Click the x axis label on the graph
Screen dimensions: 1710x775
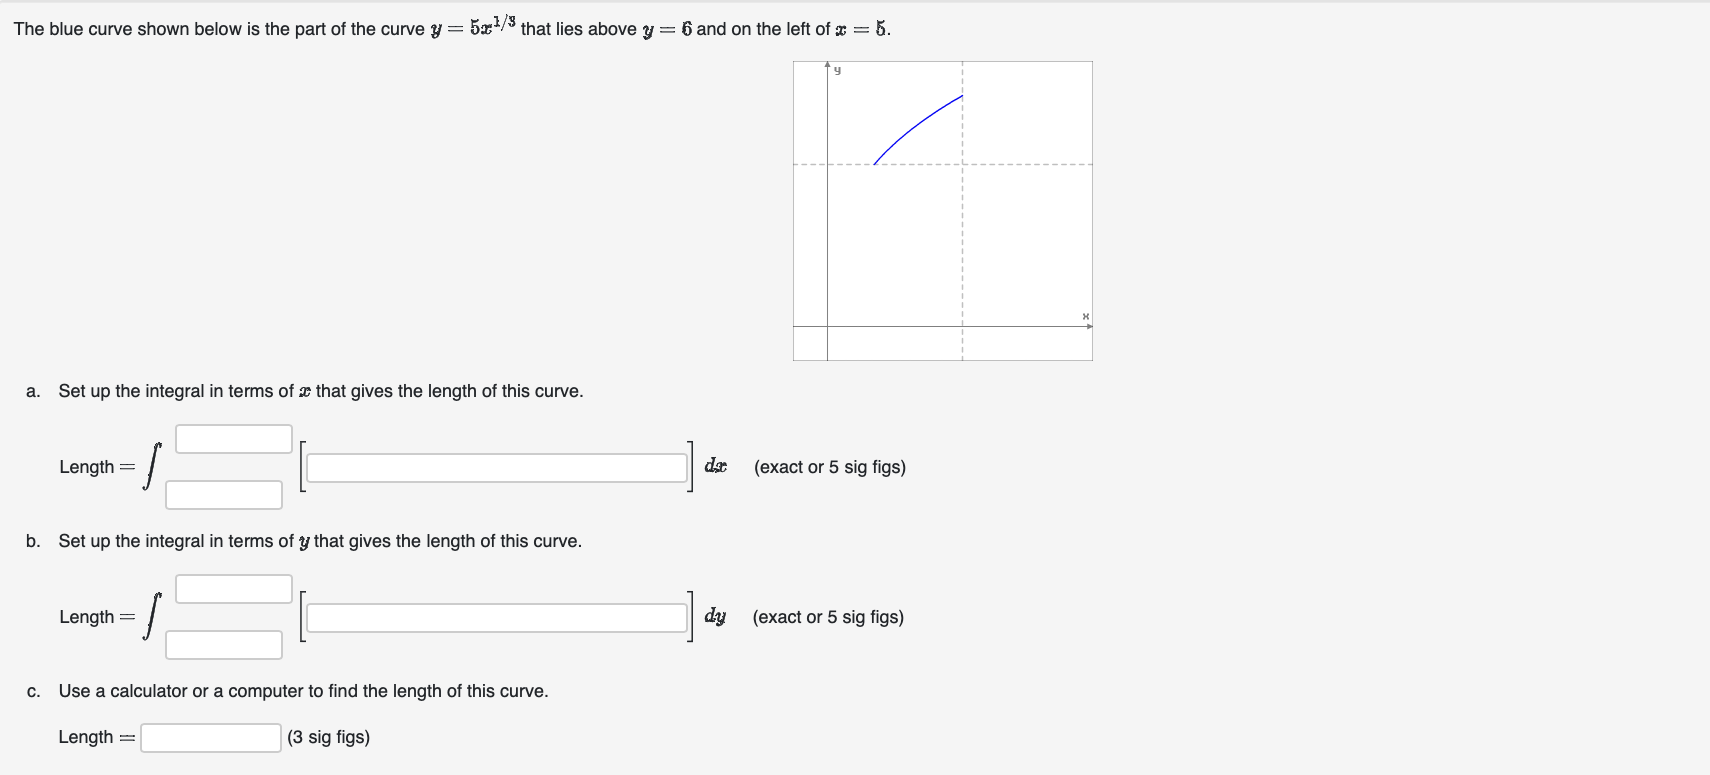tap(1085, 315)
